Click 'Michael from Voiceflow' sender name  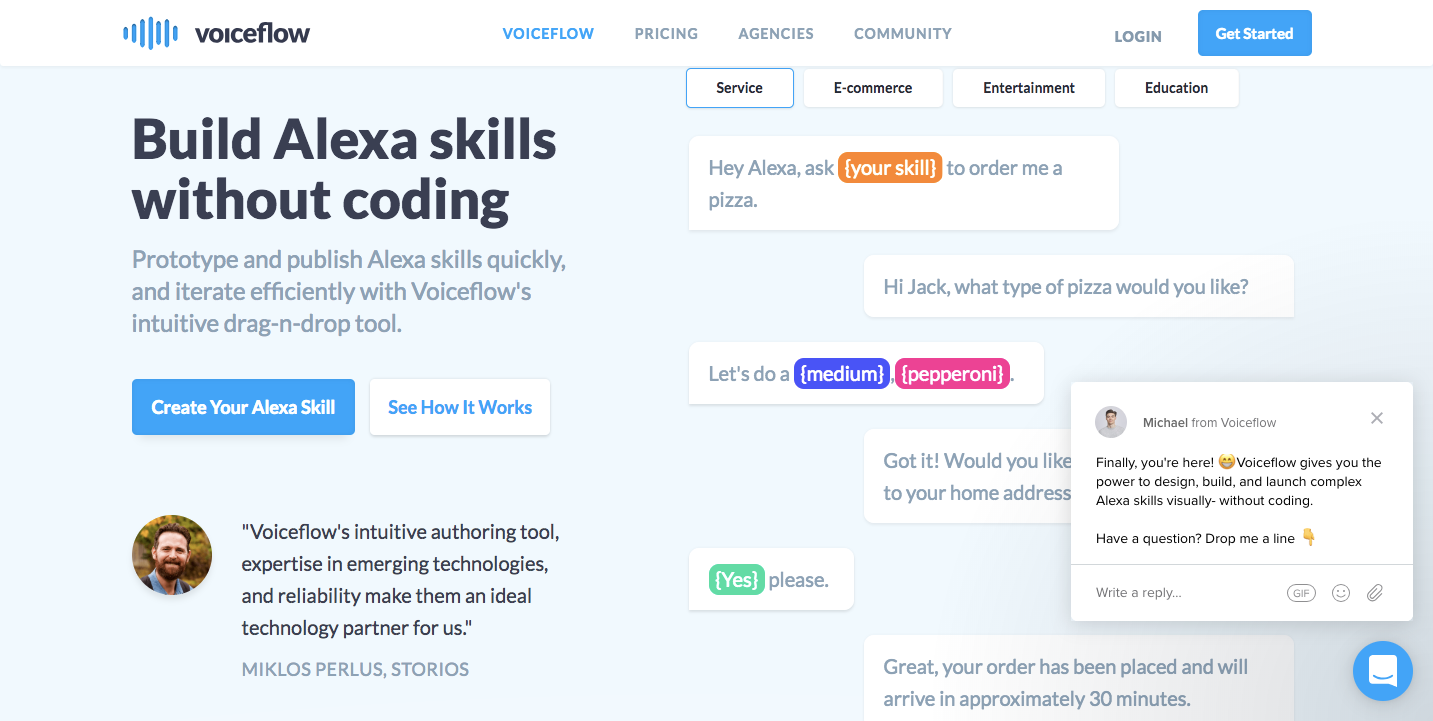(x=1209, y=422)
